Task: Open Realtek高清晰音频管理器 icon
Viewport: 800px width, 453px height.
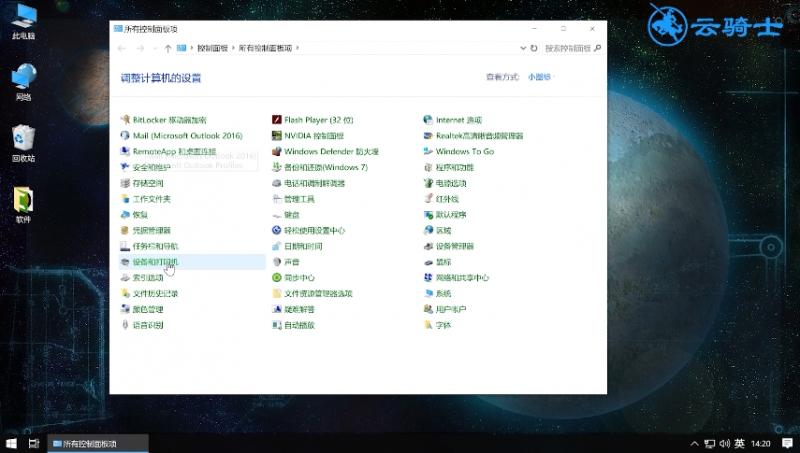Action: (428, 136)
